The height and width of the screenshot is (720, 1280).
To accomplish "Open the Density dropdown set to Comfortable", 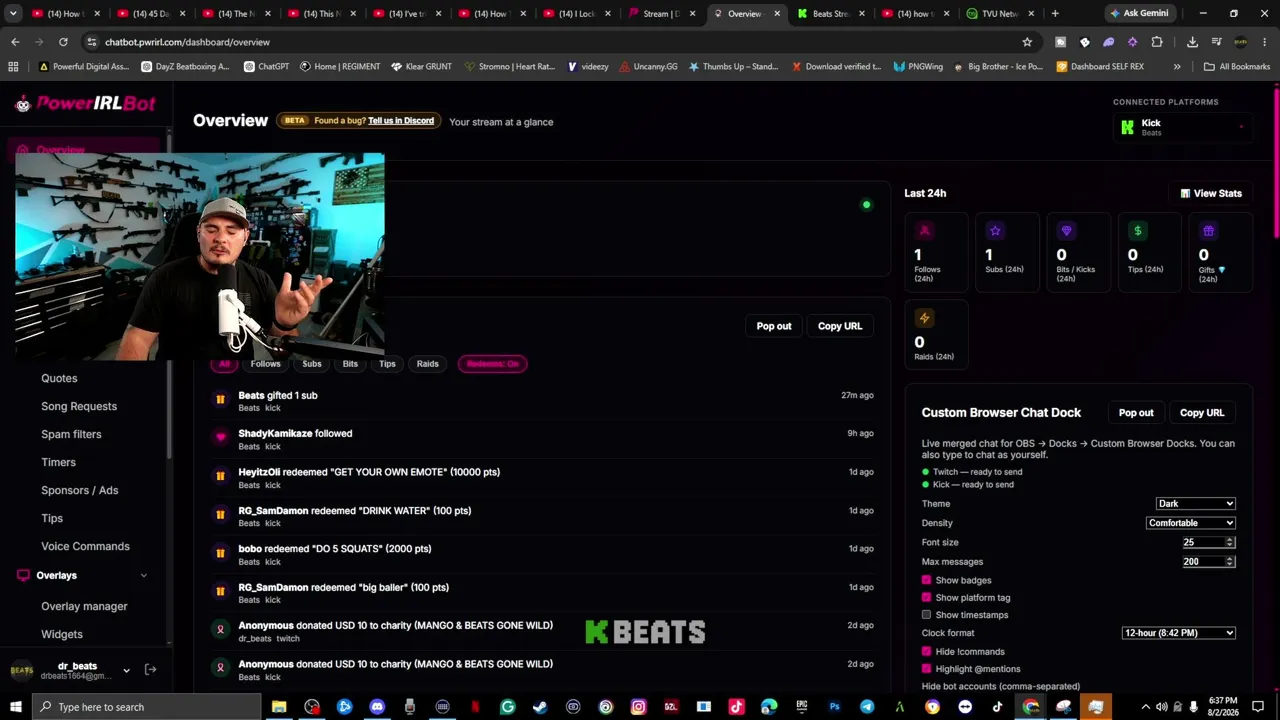I will (1191, 523).
